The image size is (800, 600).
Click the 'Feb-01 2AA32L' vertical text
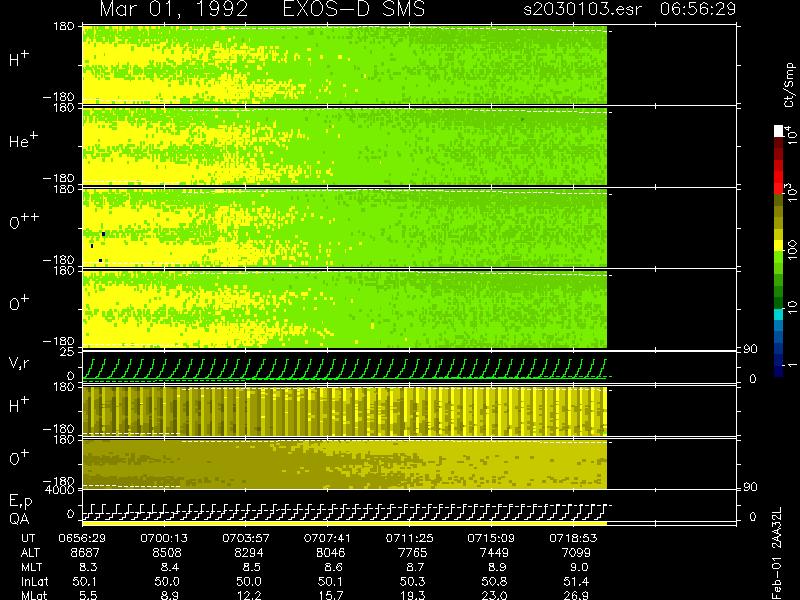click(x=777, y=553)
